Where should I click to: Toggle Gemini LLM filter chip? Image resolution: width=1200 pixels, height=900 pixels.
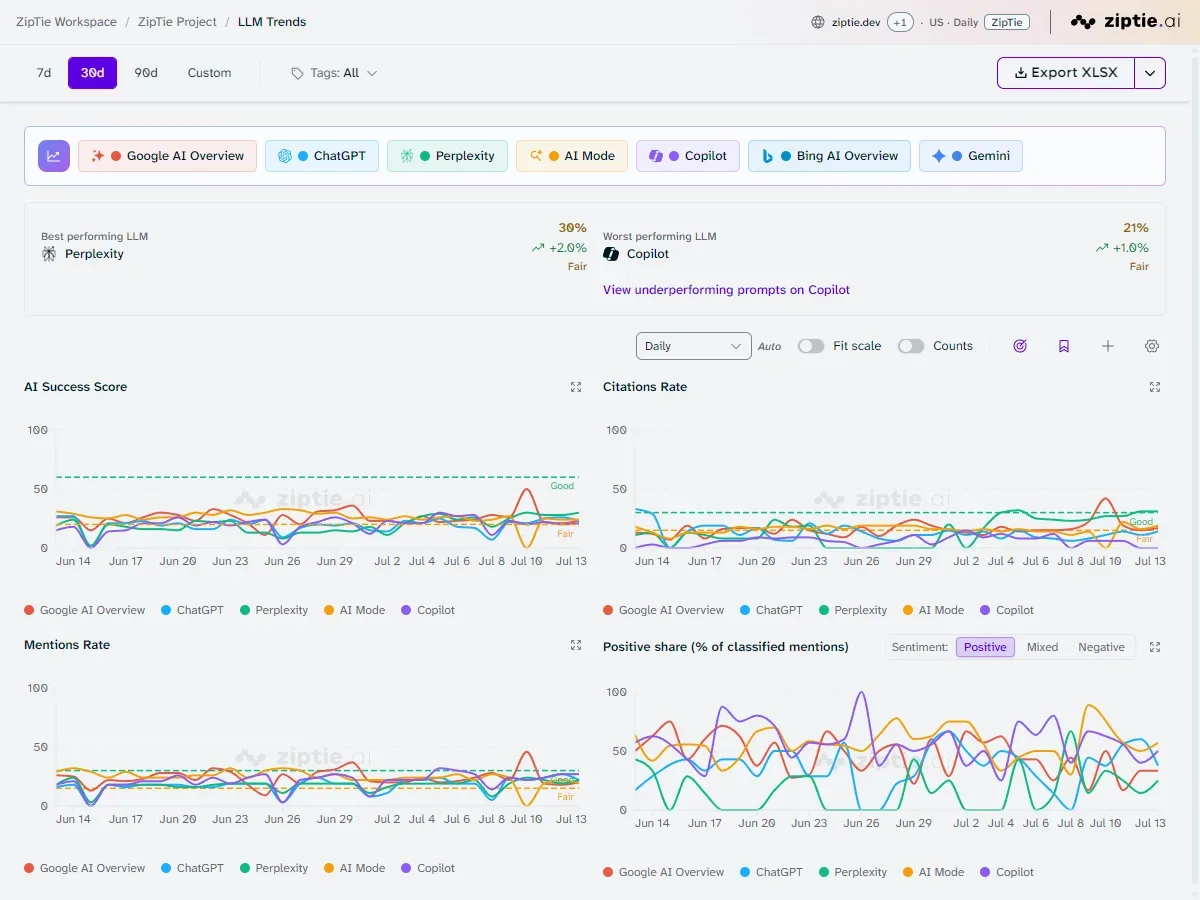pos(971,156)
